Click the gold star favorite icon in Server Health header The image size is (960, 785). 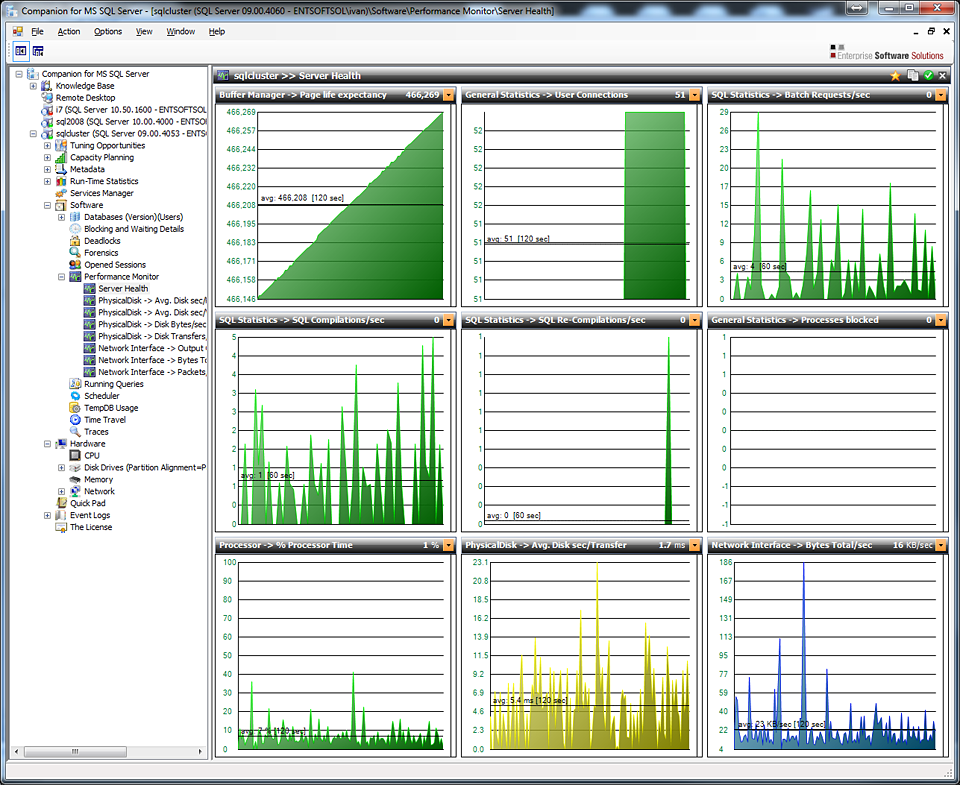coord(895,76)
